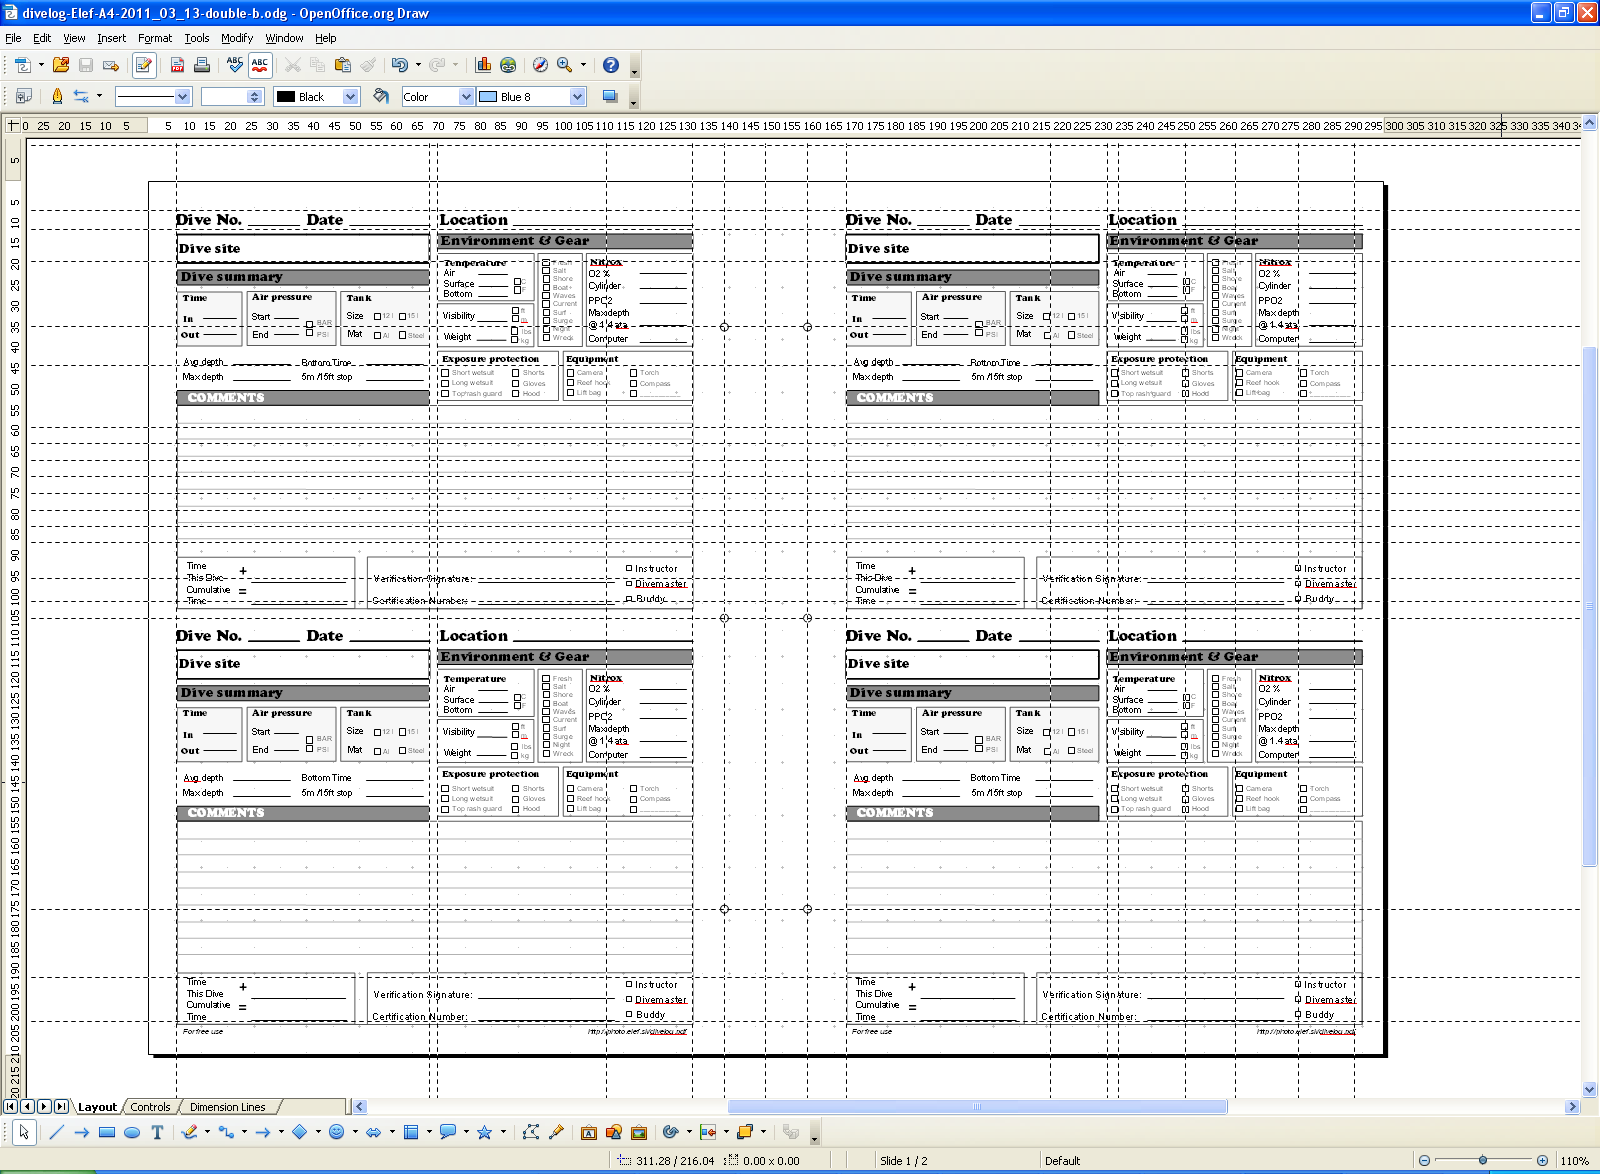Screen dimensions: 1600x1174
Task: Click the Export as PDF icon
Action: 177,65
